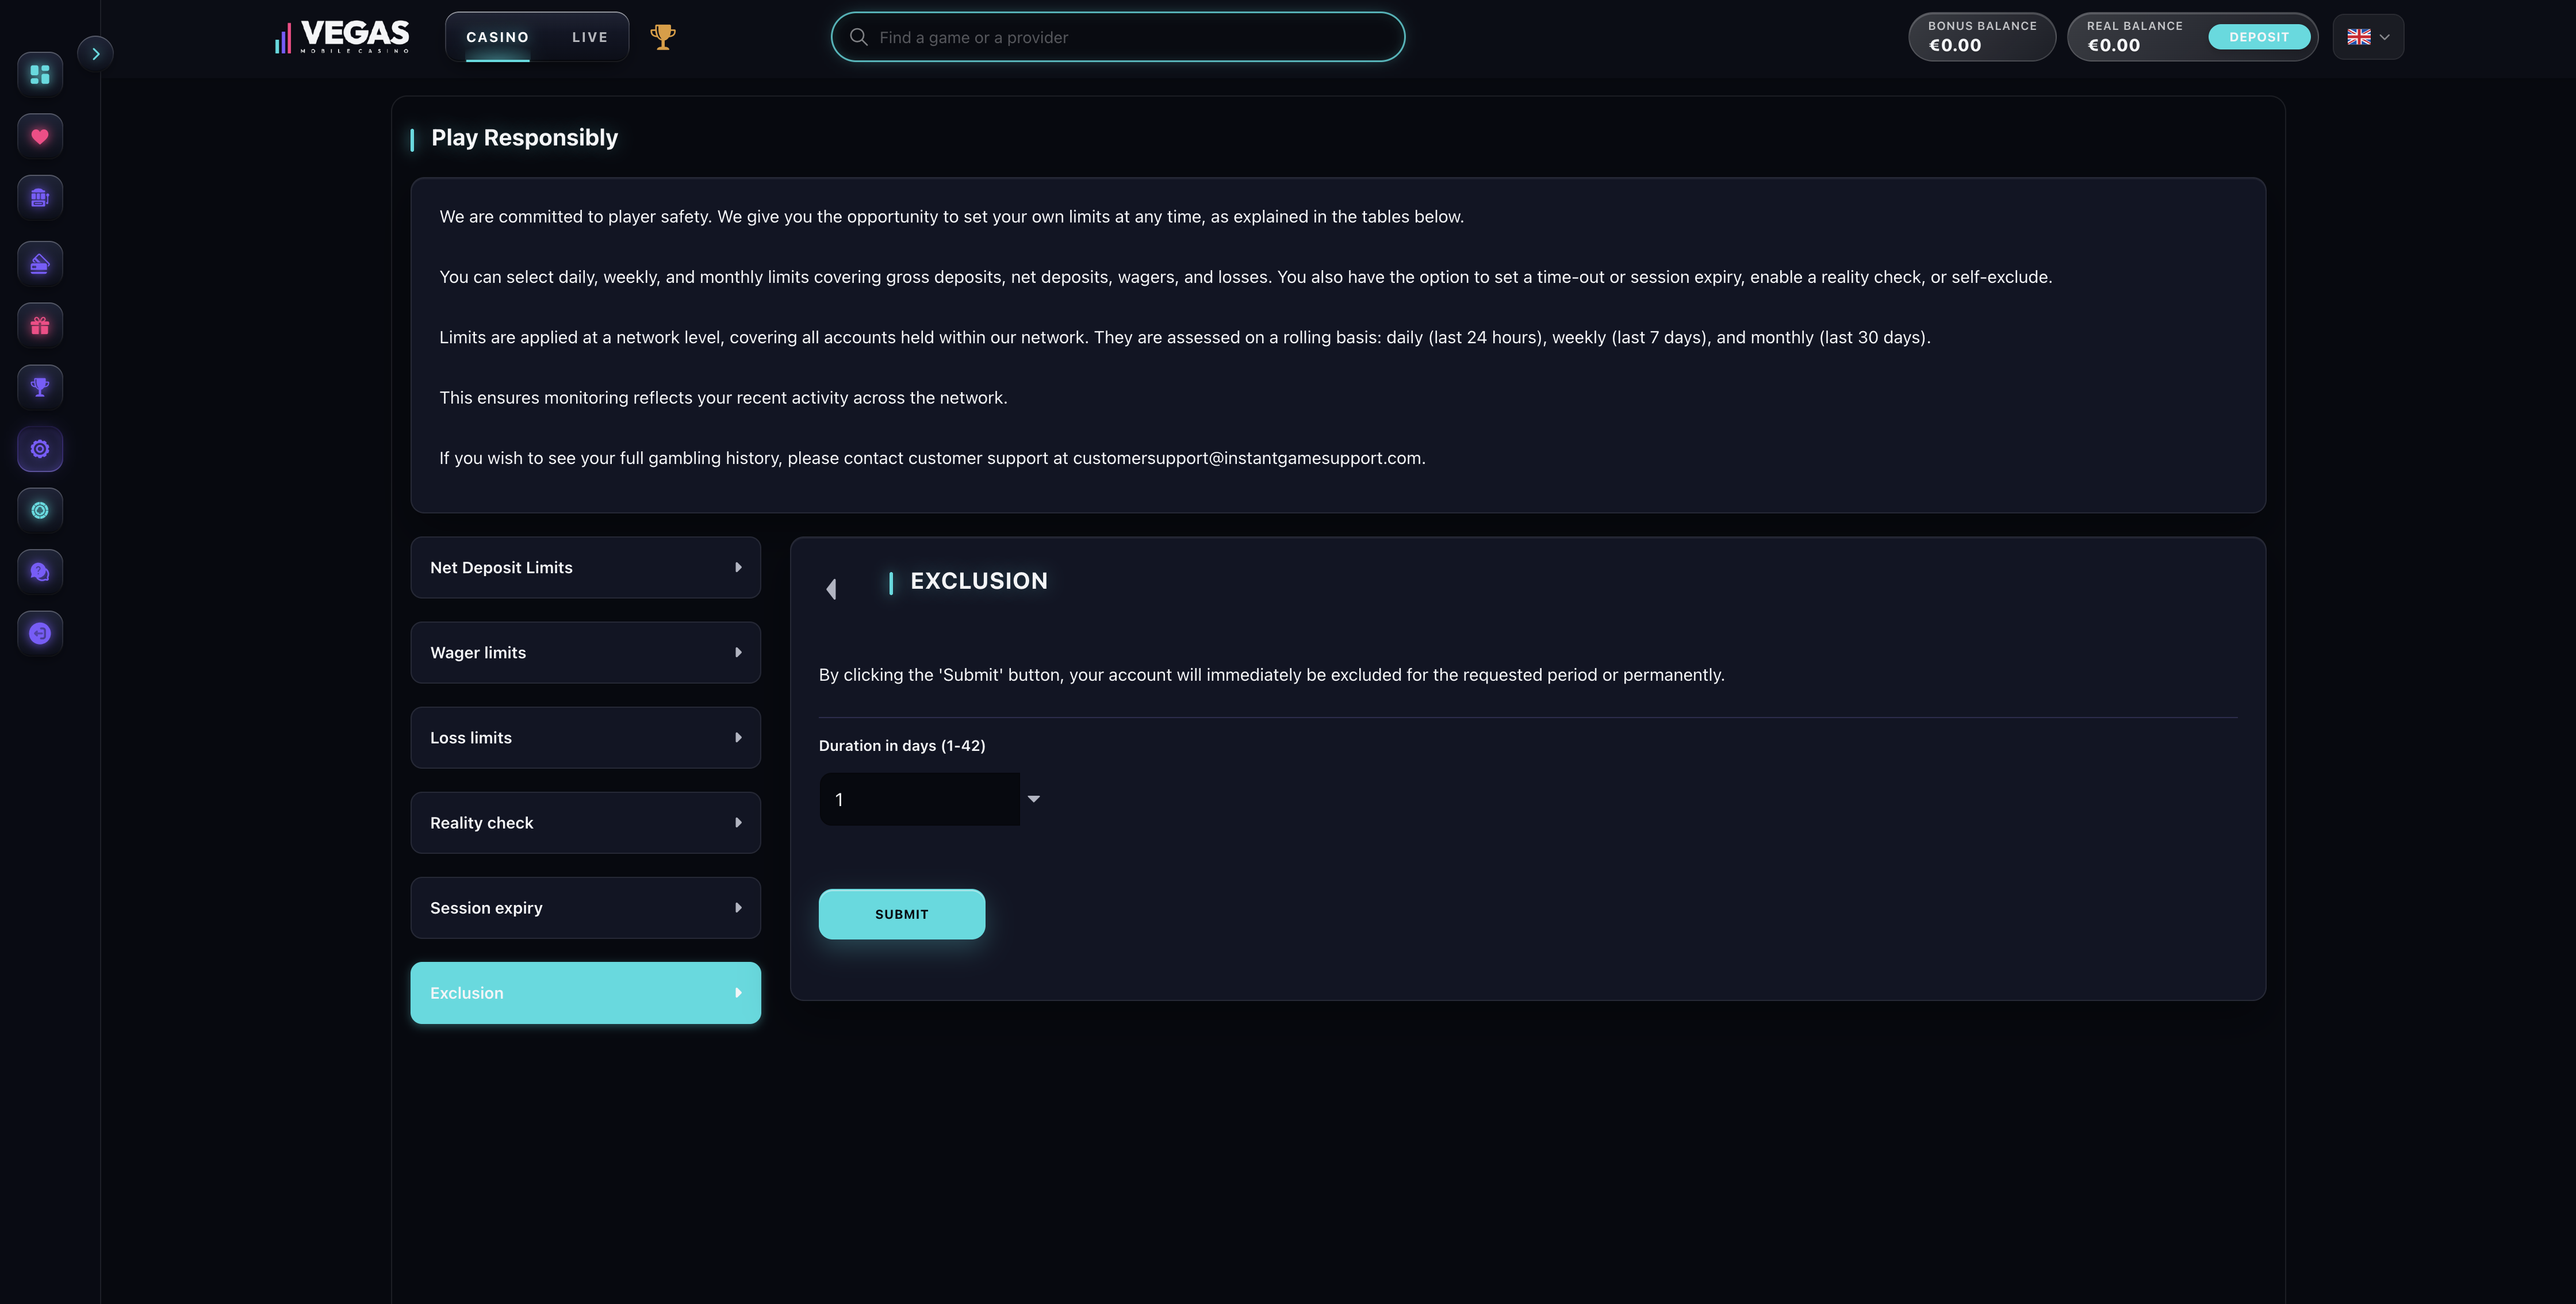
Task: Click the logout arrow icon in sidebar
Action: (40, 633)
